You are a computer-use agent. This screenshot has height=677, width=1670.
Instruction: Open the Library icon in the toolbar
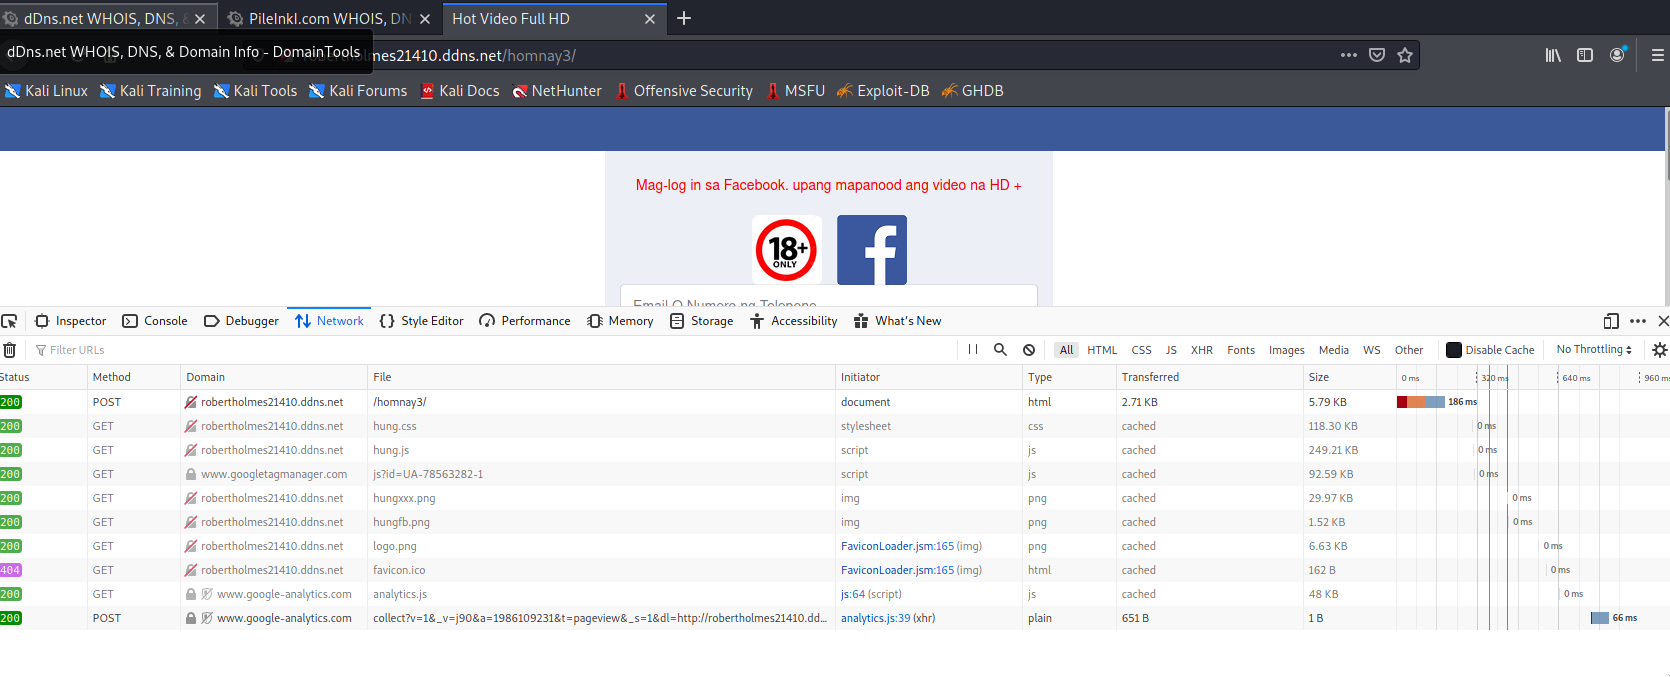click(x=1553, y=55)
